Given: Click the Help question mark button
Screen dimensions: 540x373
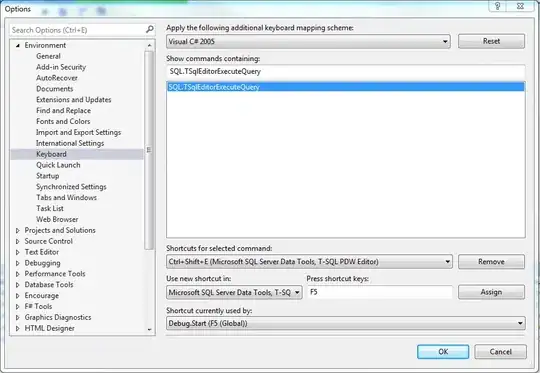Looking at the screenshot, I should click(497, 6).
